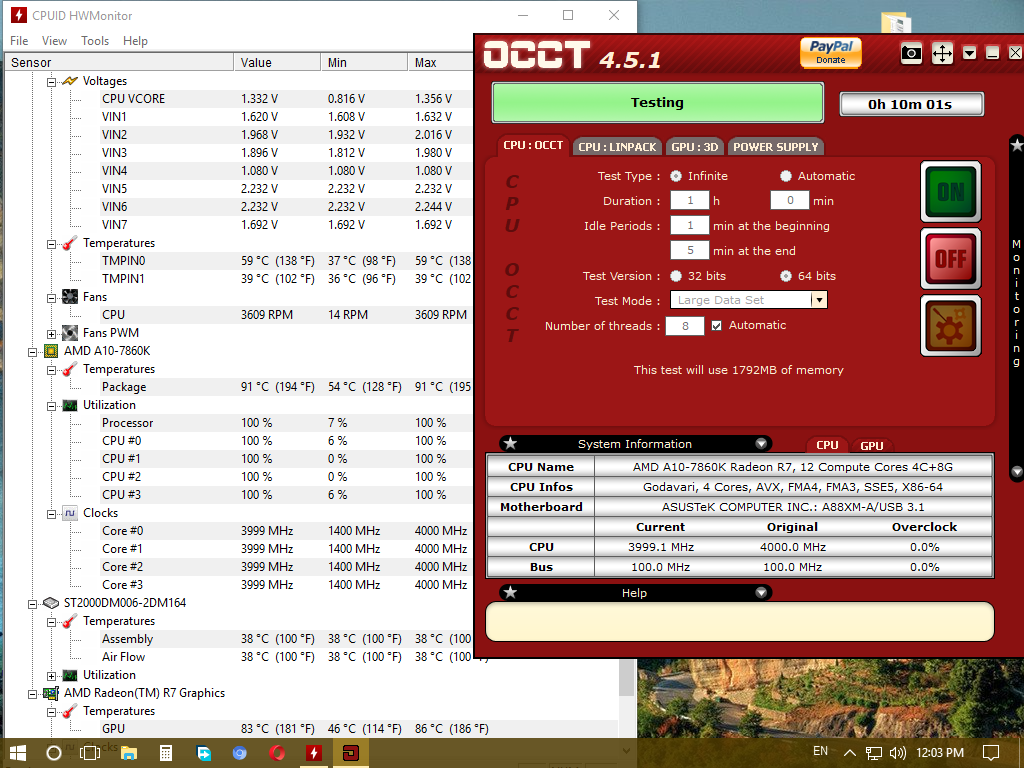Click the star icon beside System Information
The image size is (1024, 768).
(x=511, y=444)
